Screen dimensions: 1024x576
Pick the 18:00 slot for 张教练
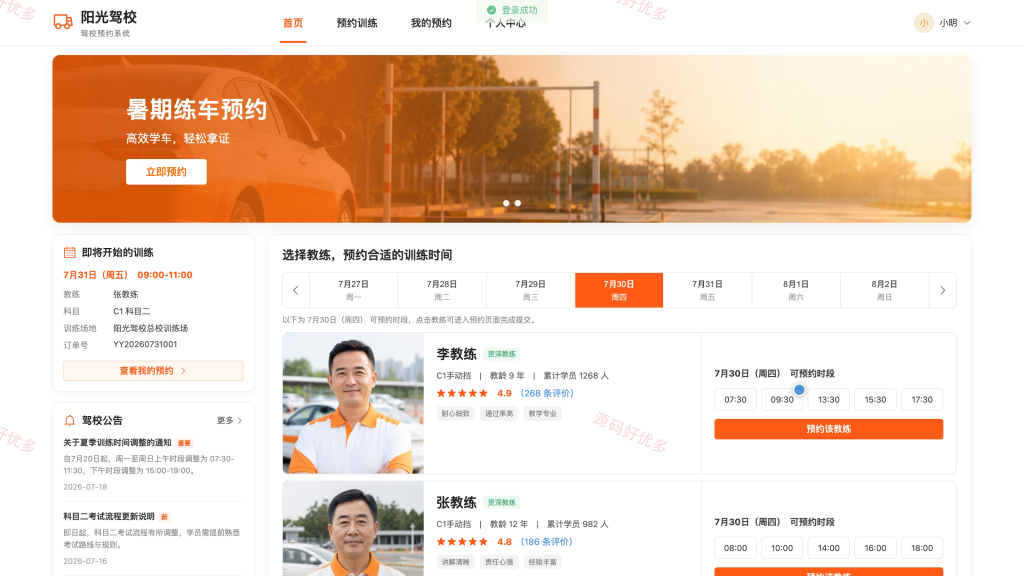click(x=922, y=548)
